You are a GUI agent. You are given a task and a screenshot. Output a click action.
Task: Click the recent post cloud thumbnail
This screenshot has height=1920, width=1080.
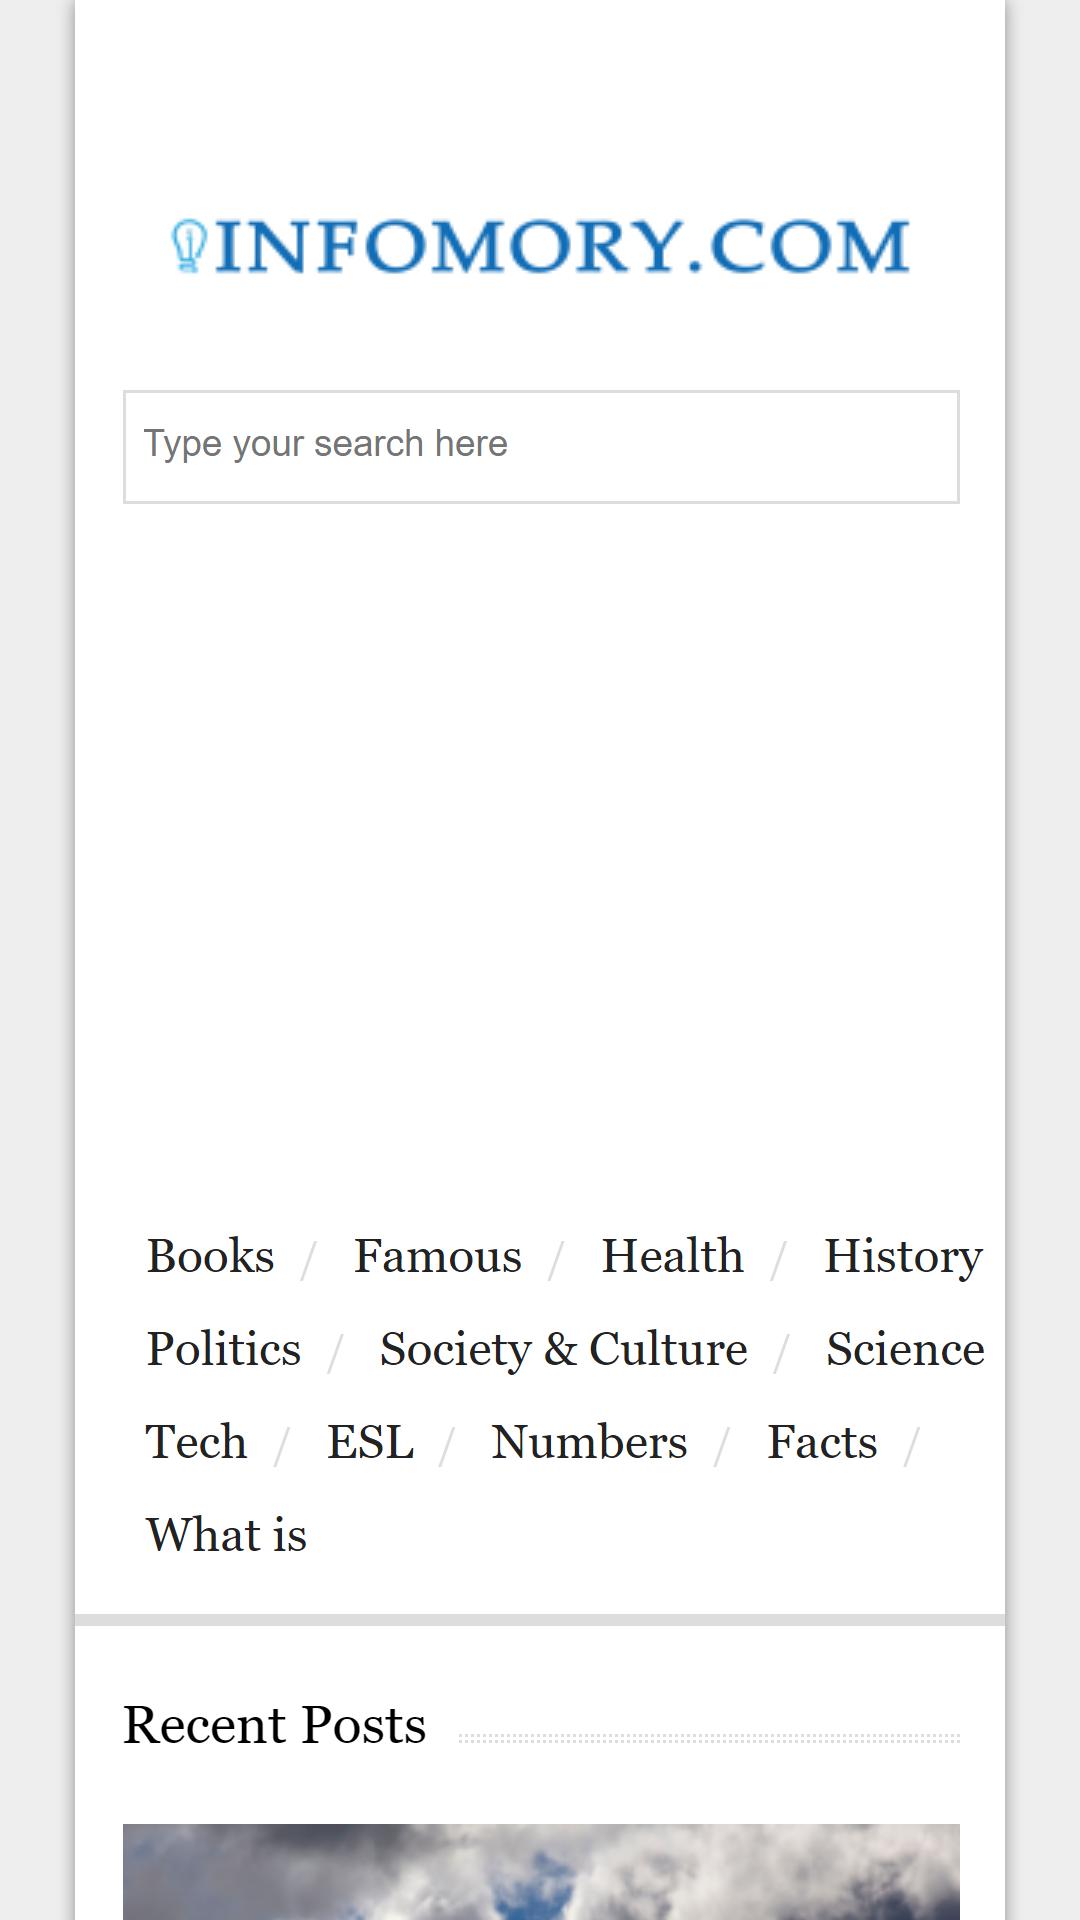coord(541,1871)
